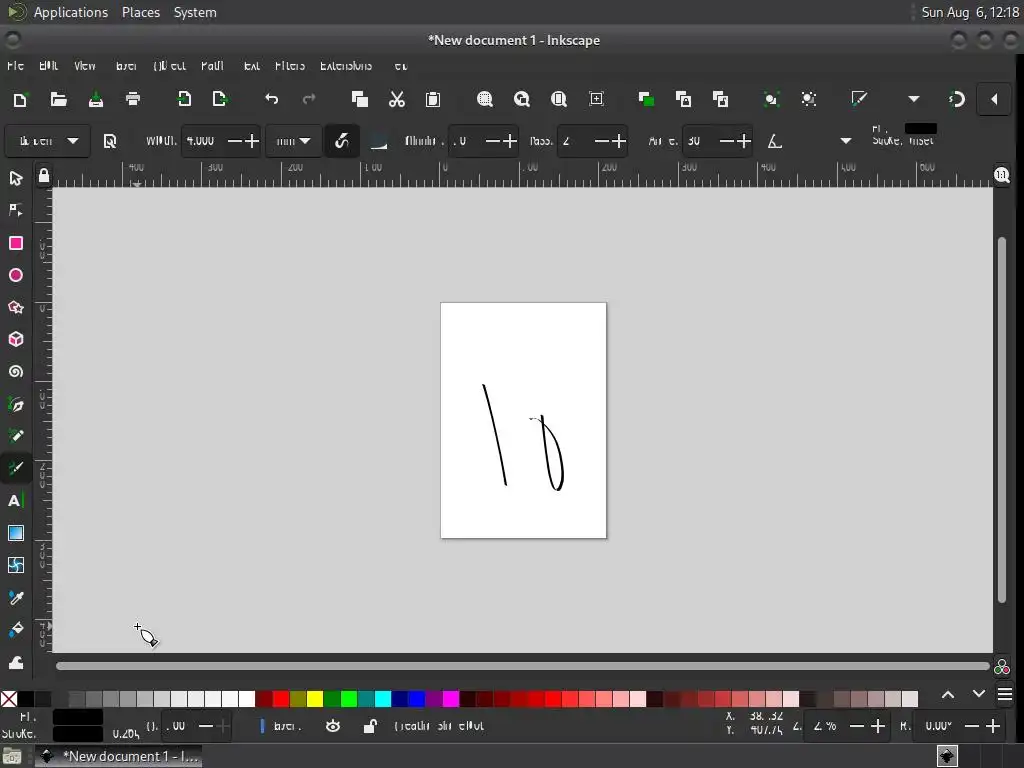This screenshot has width=1024, height=768.
Task: Zoom to fit drawing icon
Action: point(521,99)
